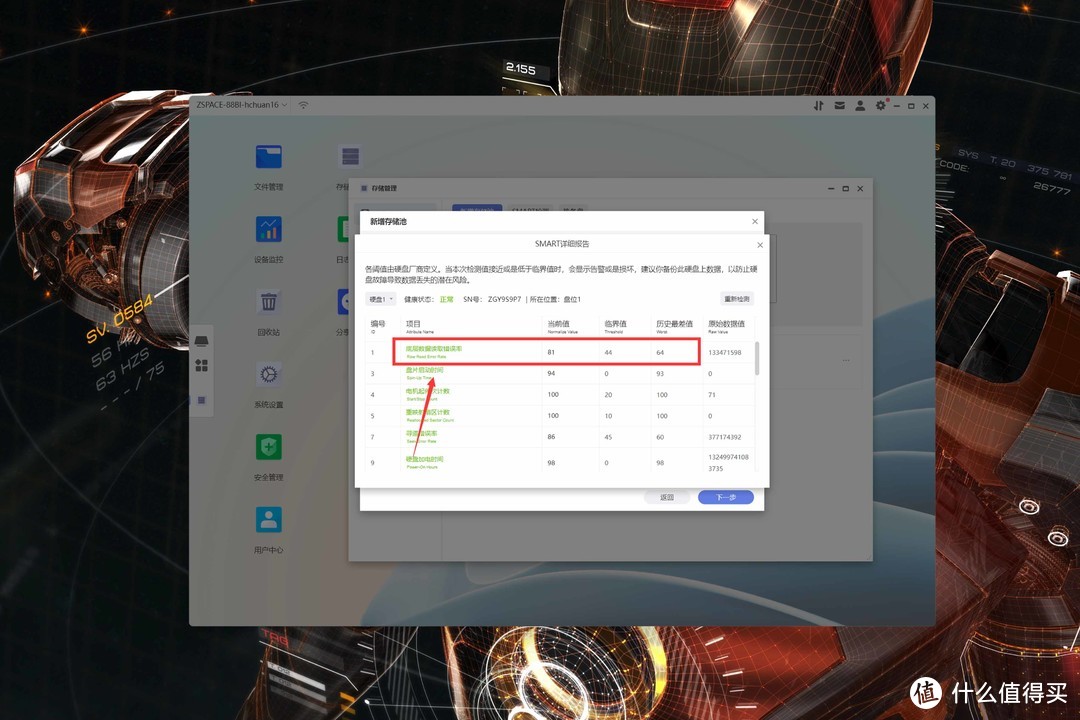Click the 重新检测 re-detect button
This screenshot has height=720, width=1080.
coord(736,299)
